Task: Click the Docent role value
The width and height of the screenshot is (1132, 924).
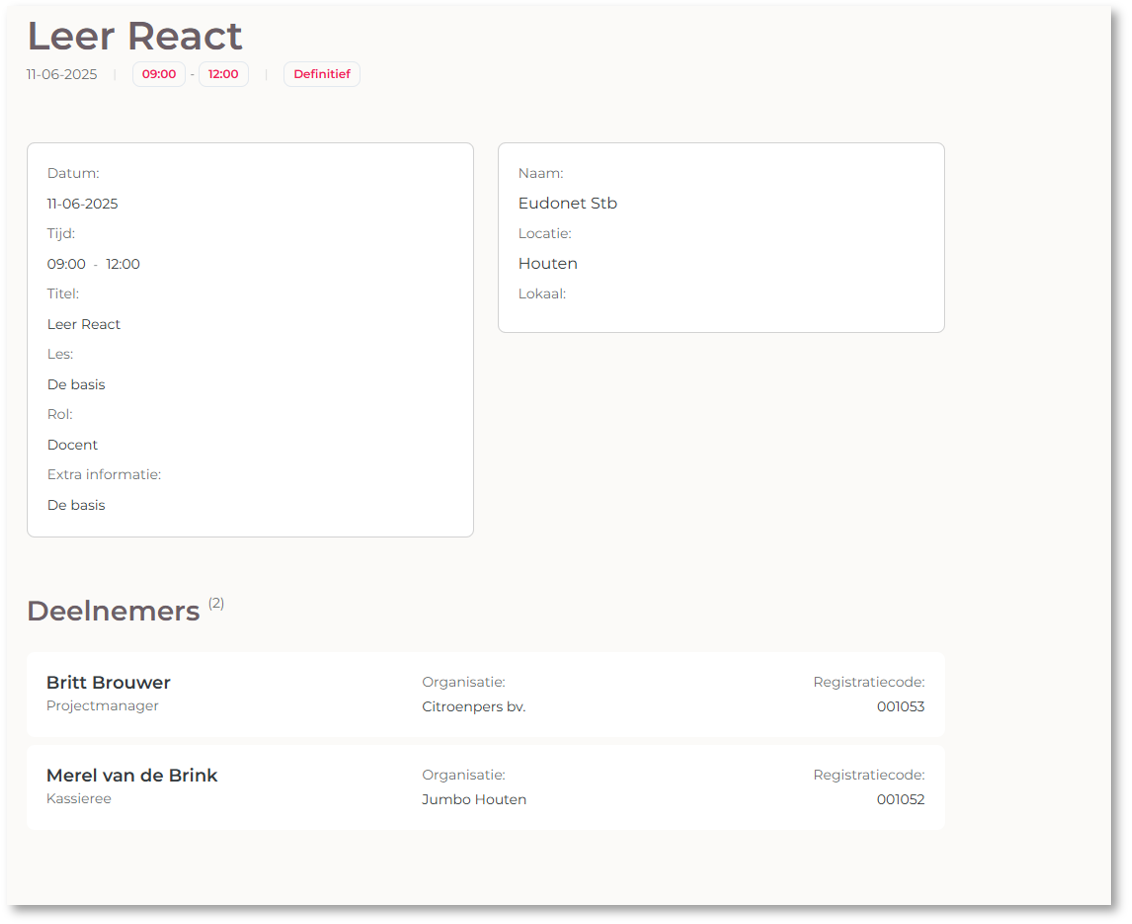Action: pyautogui.click(x=73, y=445)
